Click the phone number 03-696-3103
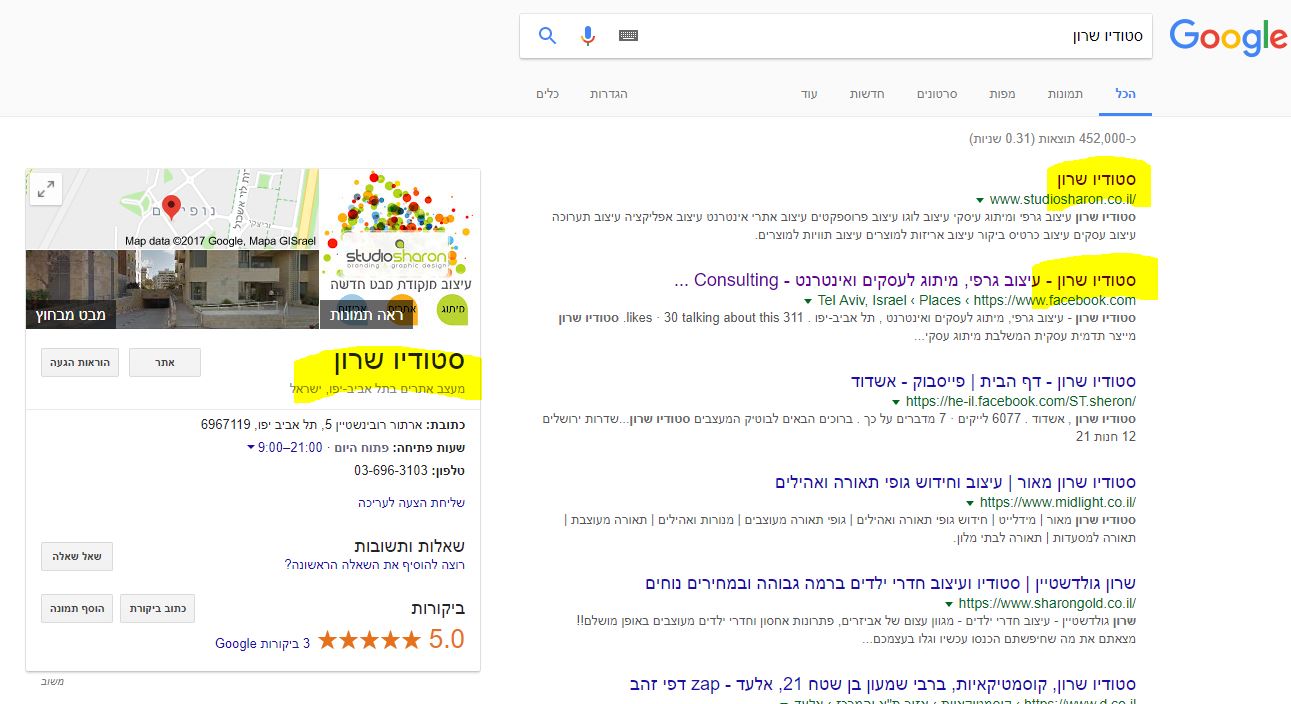 click(x=391, y=470)
